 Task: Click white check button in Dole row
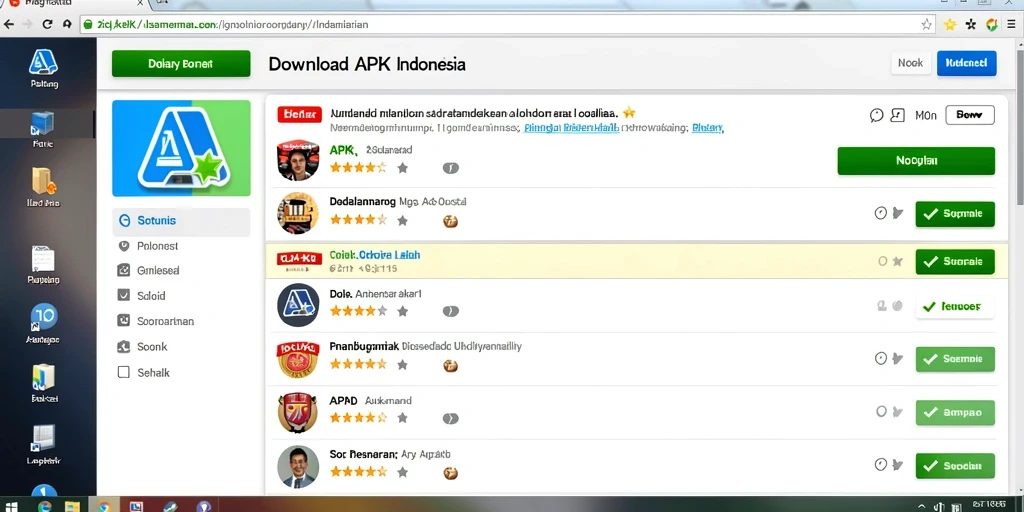pos(955,306)
